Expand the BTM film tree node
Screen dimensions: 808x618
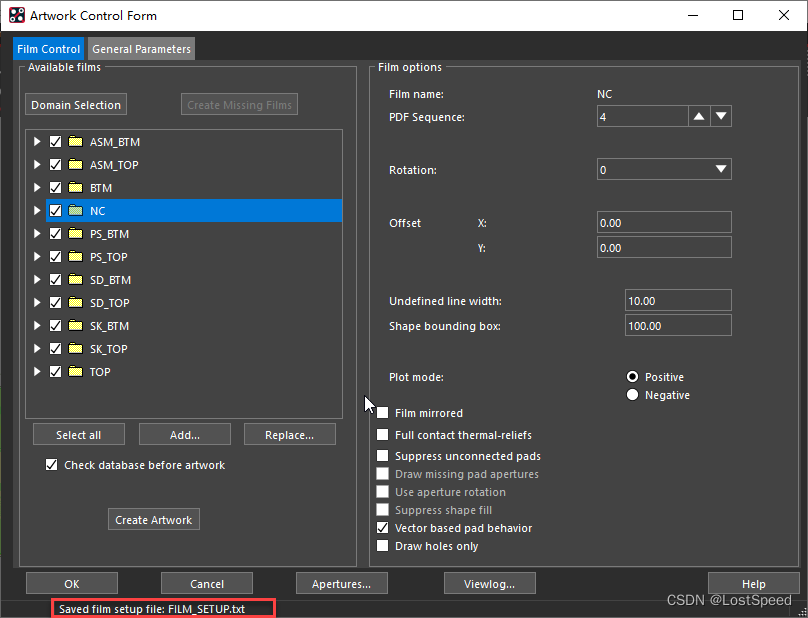(38, 188)
